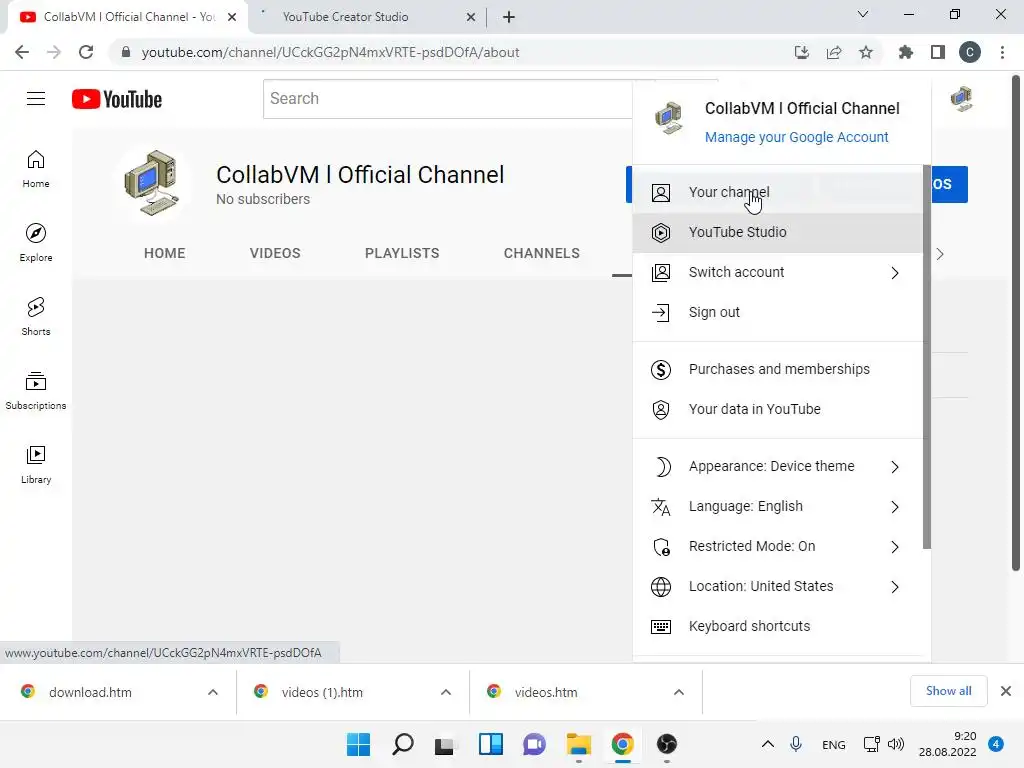This screenshot has width=1024, height=768.
Task: Click the Windows notification count badge
Action: point(996,744)
